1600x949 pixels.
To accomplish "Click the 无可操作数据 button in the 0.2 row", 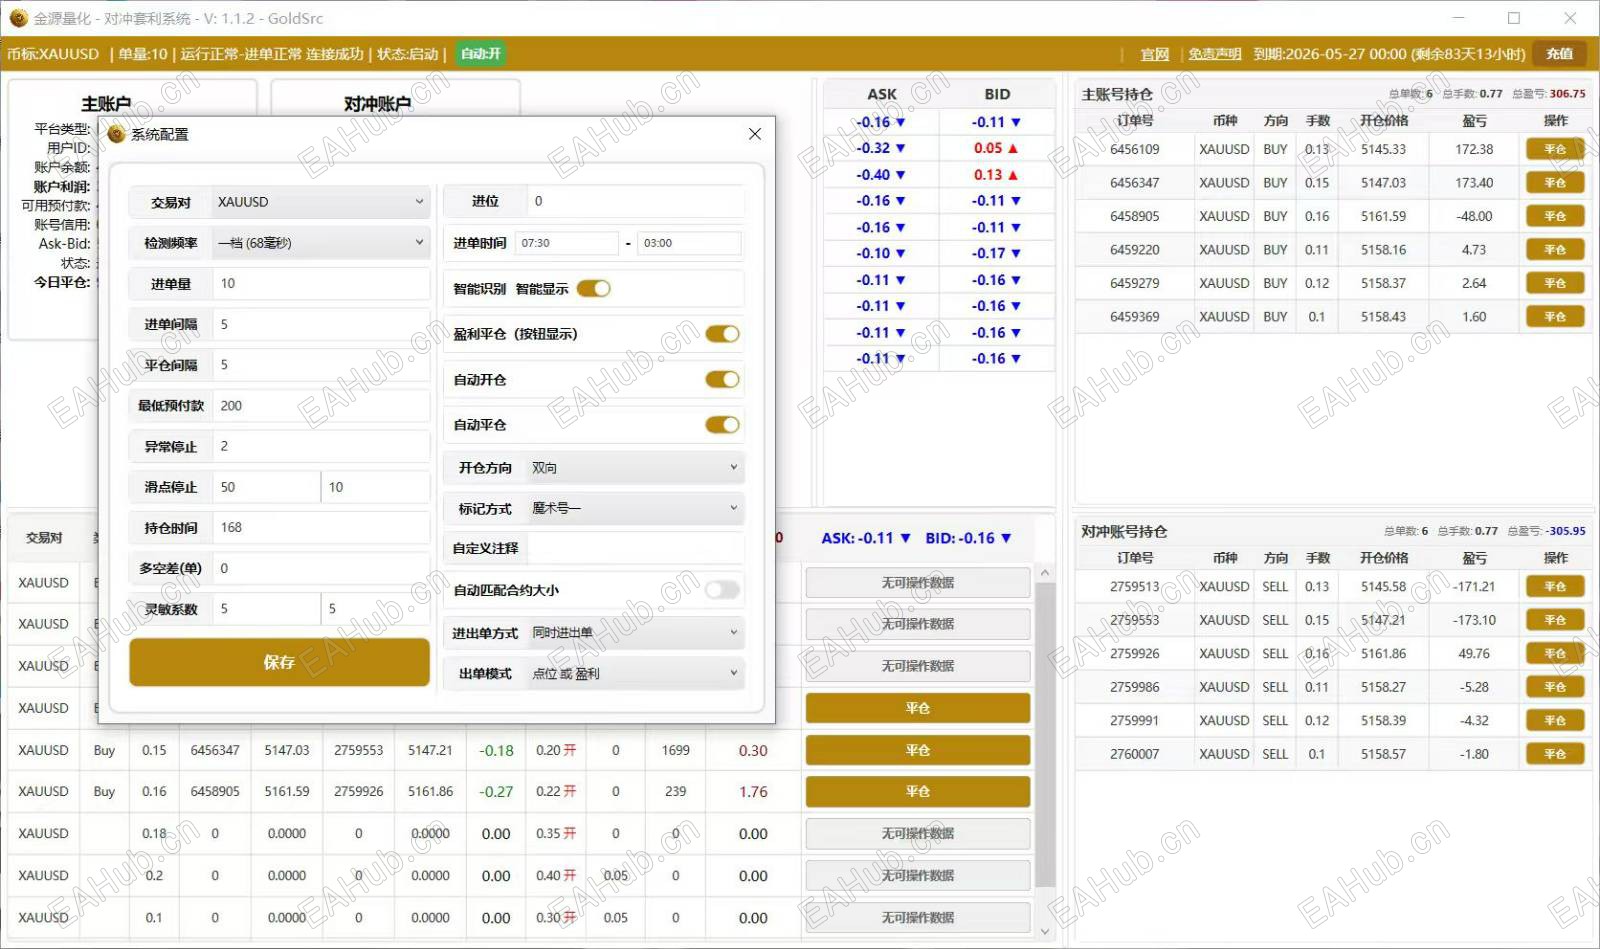I will click(x=918, y=875).
